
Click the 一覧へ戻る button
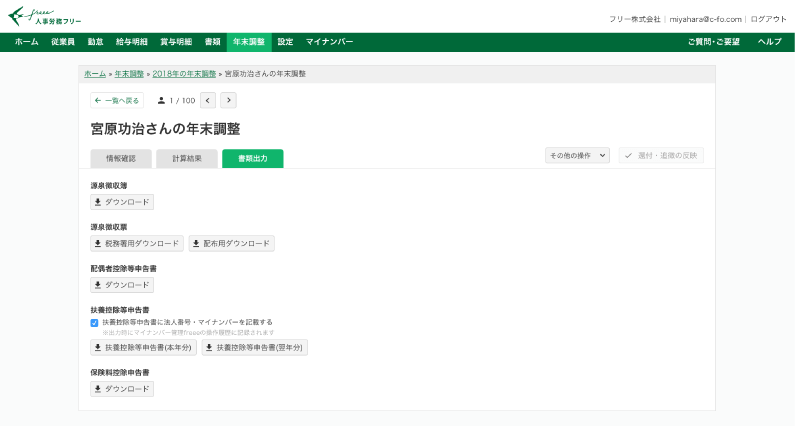(117, 100)
